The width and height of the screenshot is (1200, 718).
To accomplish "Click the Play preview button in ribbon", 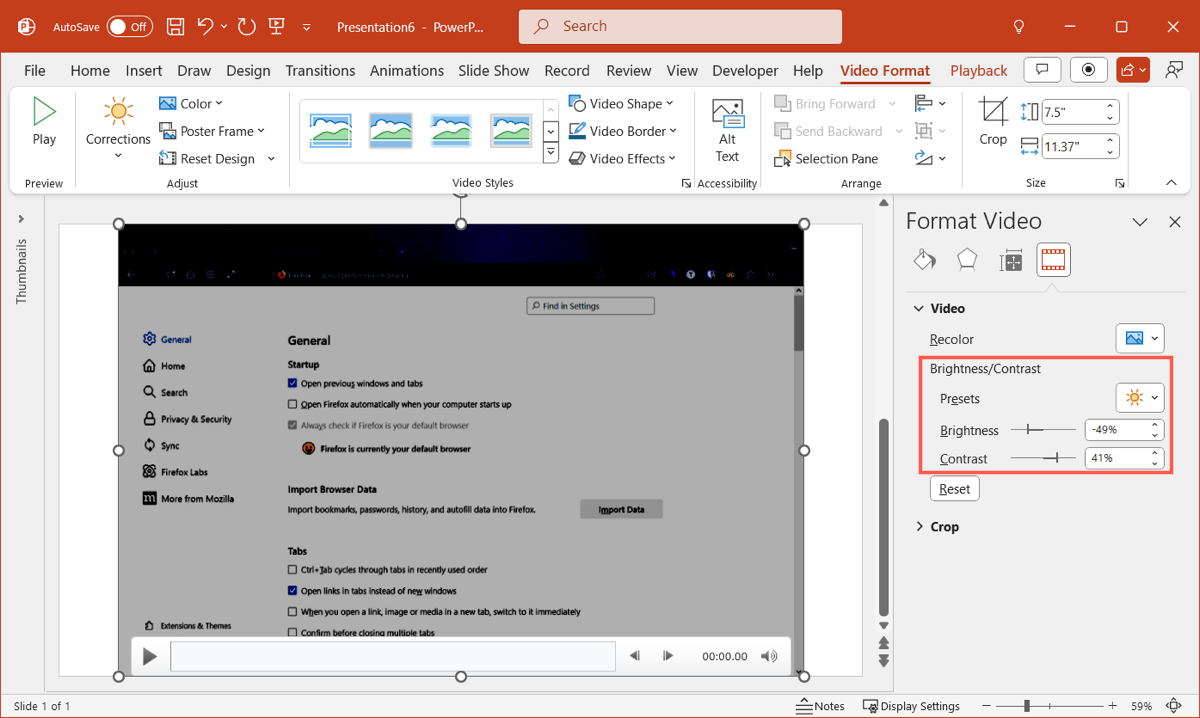I will click(44, 122).
